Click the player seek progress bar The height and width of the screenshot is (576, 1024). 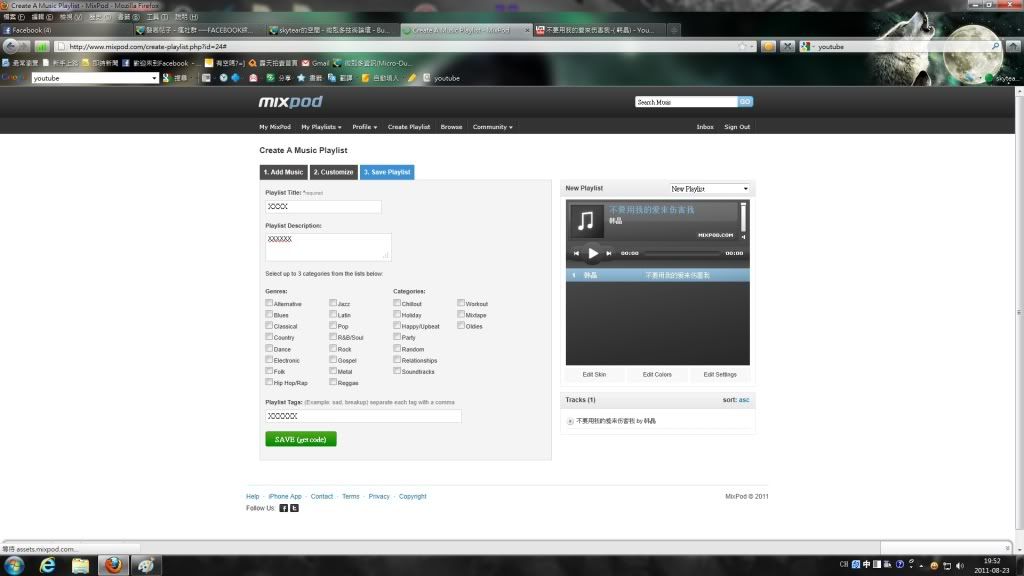[x=682, y=253]
